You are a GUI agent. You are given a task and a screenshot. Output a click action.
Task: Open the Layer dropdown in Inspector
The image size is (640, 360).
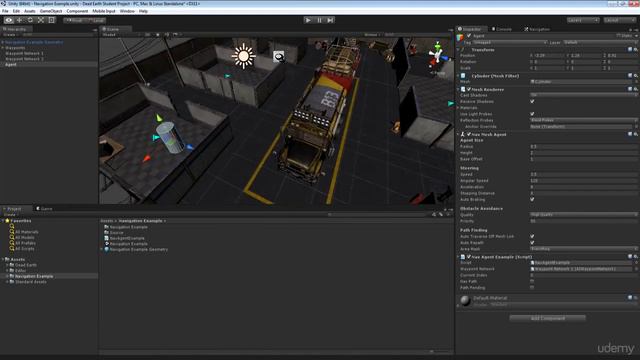[600, 42]
